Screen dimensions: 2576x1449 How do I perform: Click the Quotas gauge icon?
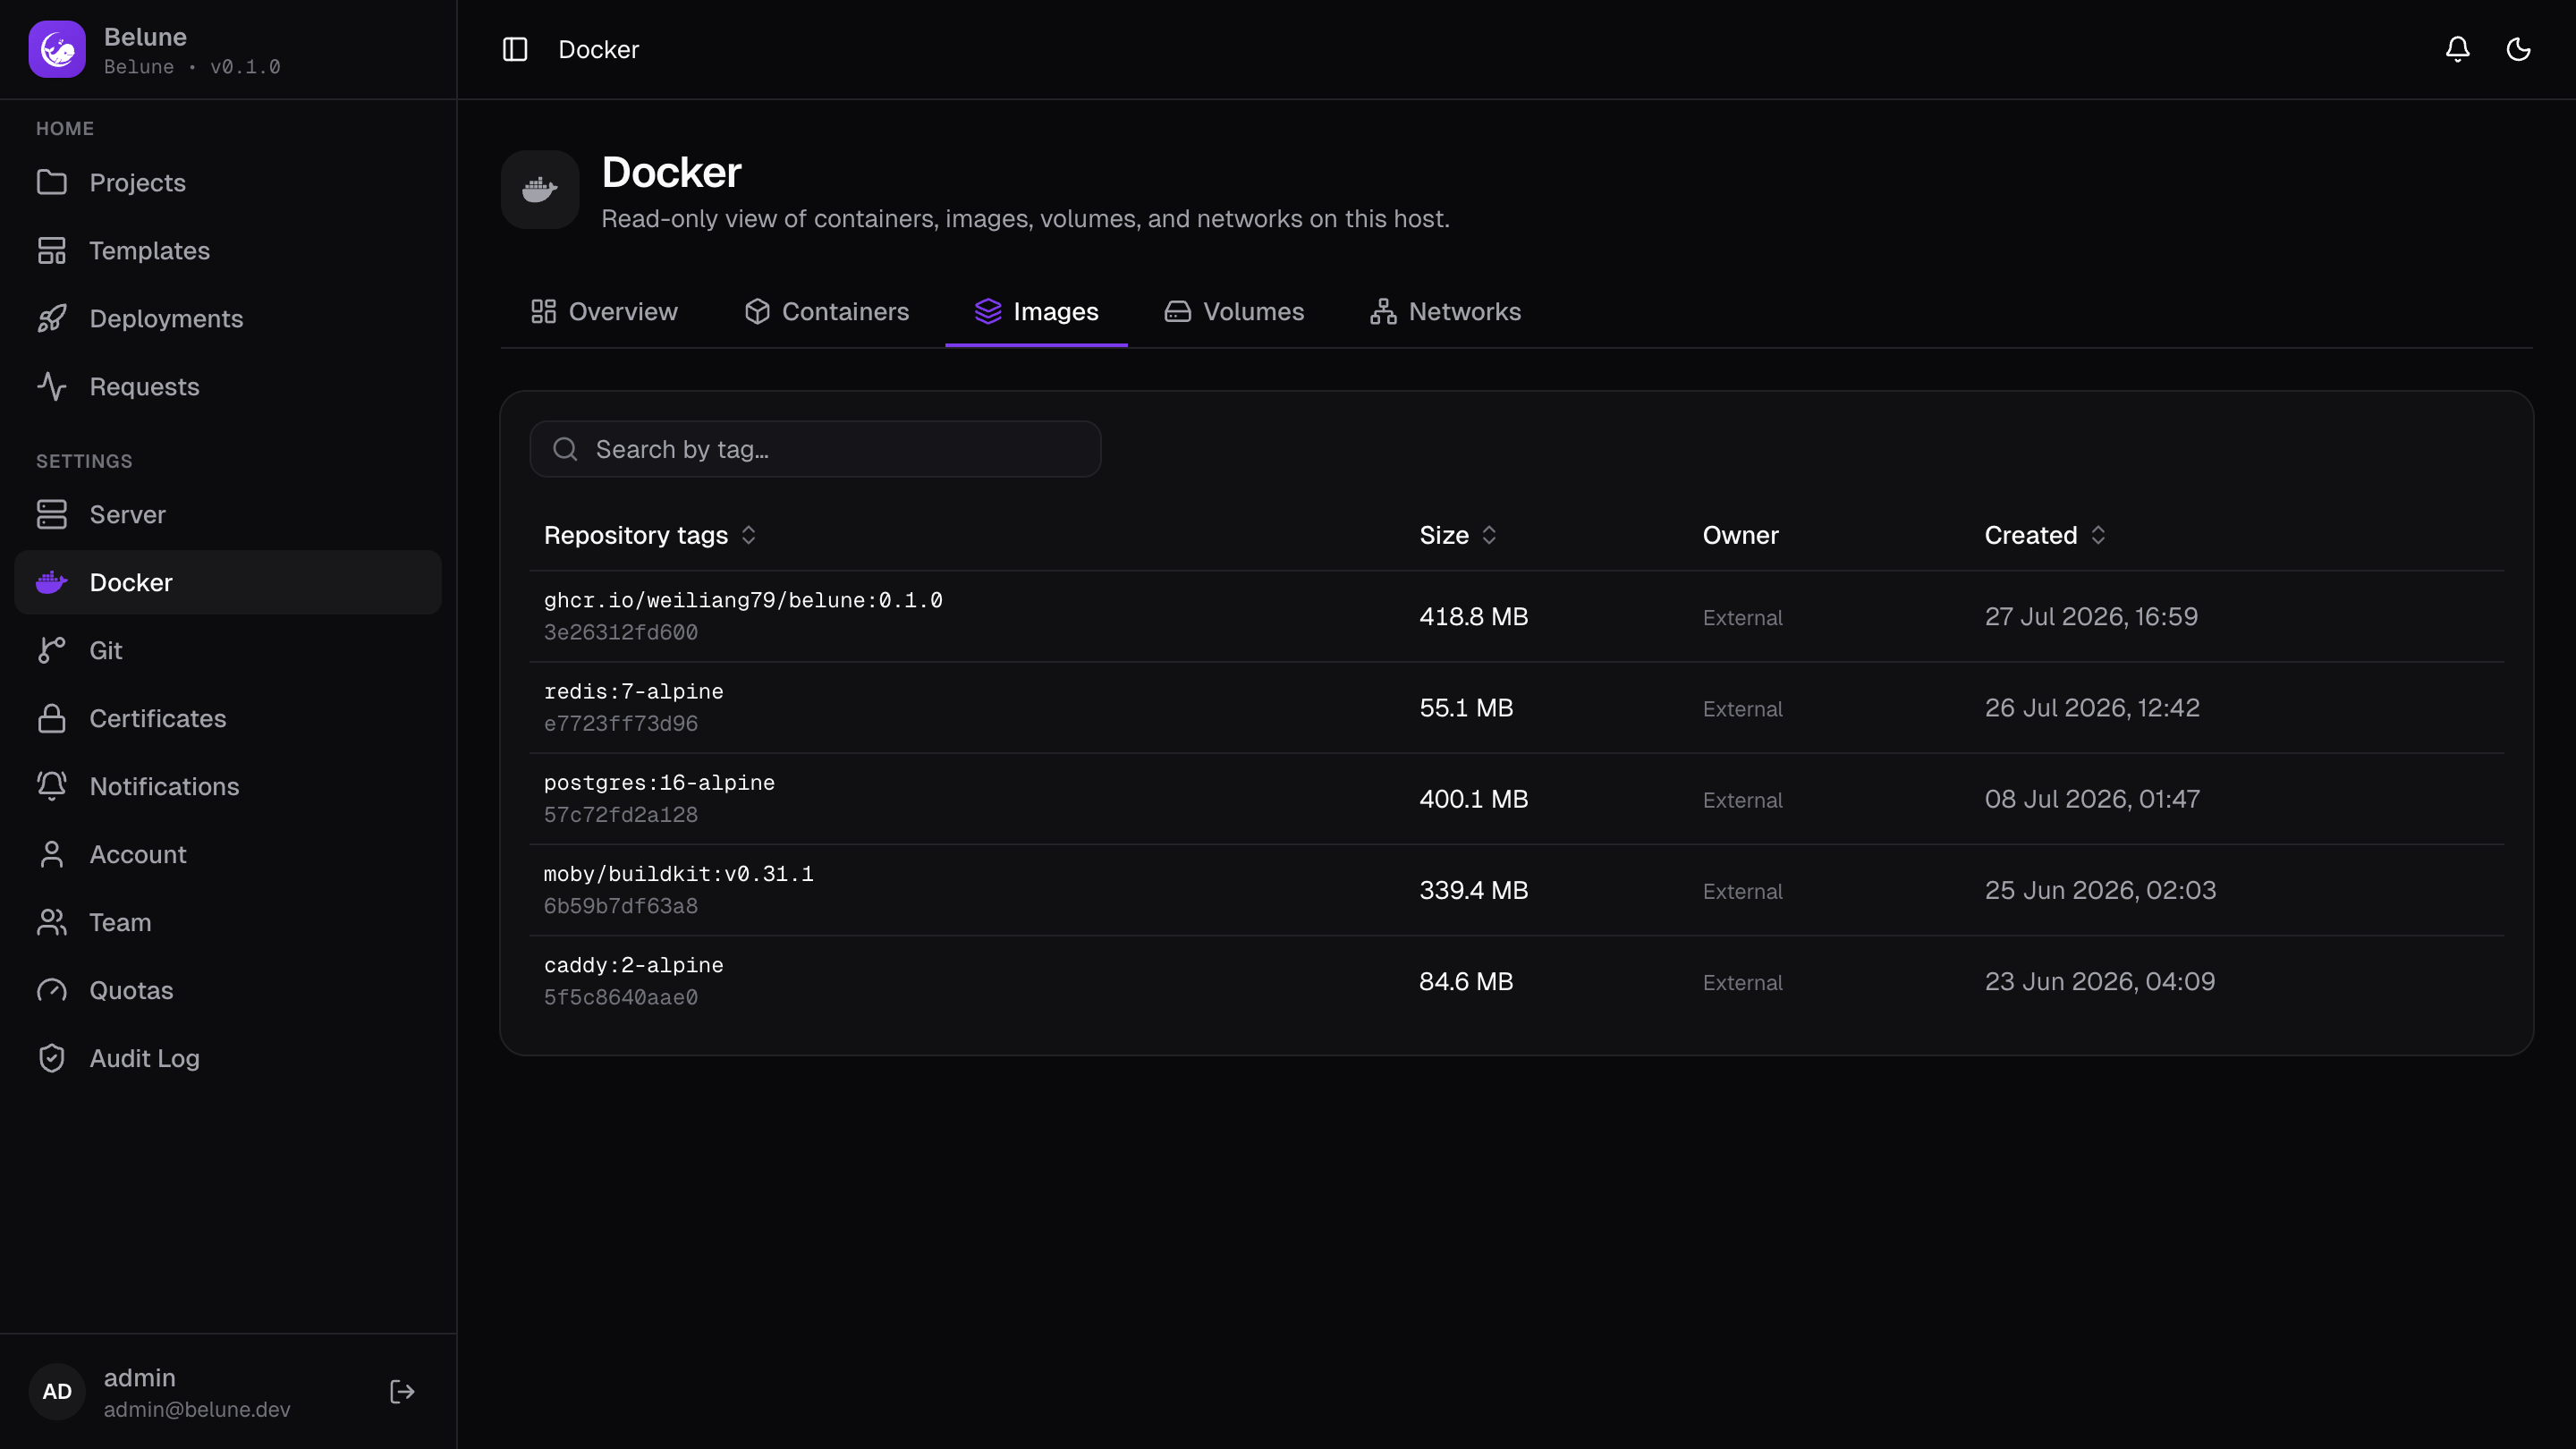52,990
